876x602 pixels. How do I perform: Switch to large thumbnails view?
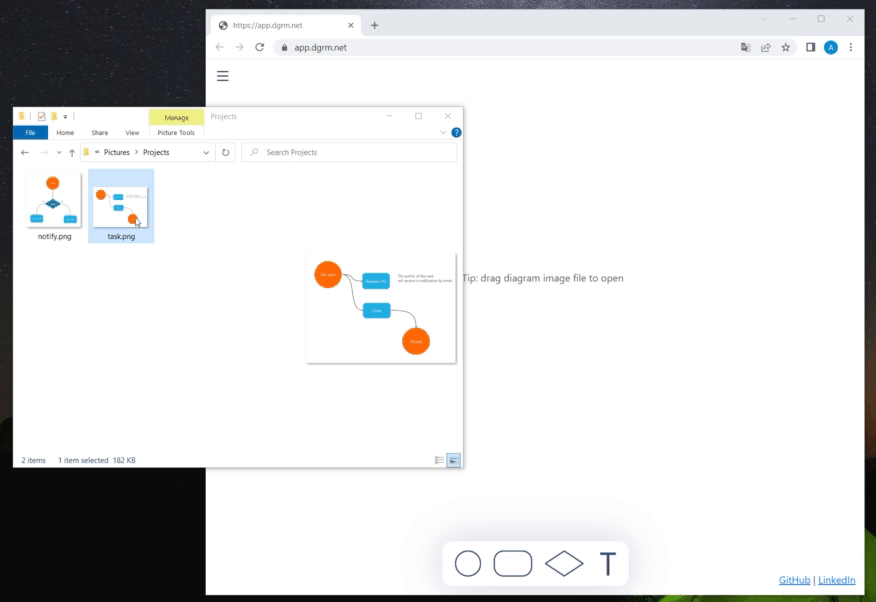coord(453,460)
